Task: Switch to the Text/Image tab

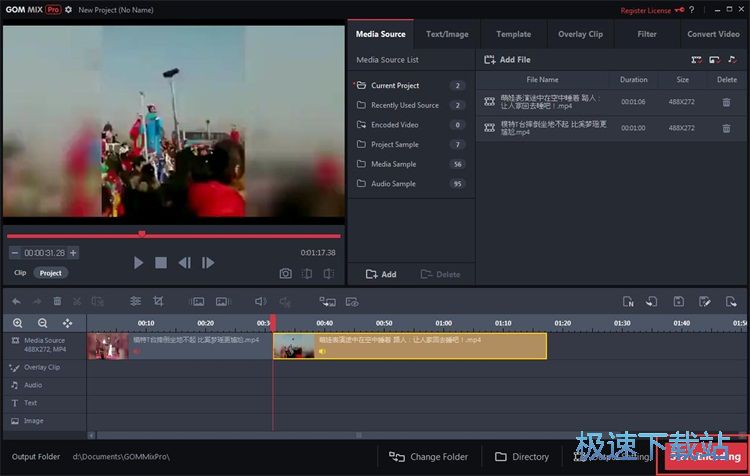Action: (447, 34)
